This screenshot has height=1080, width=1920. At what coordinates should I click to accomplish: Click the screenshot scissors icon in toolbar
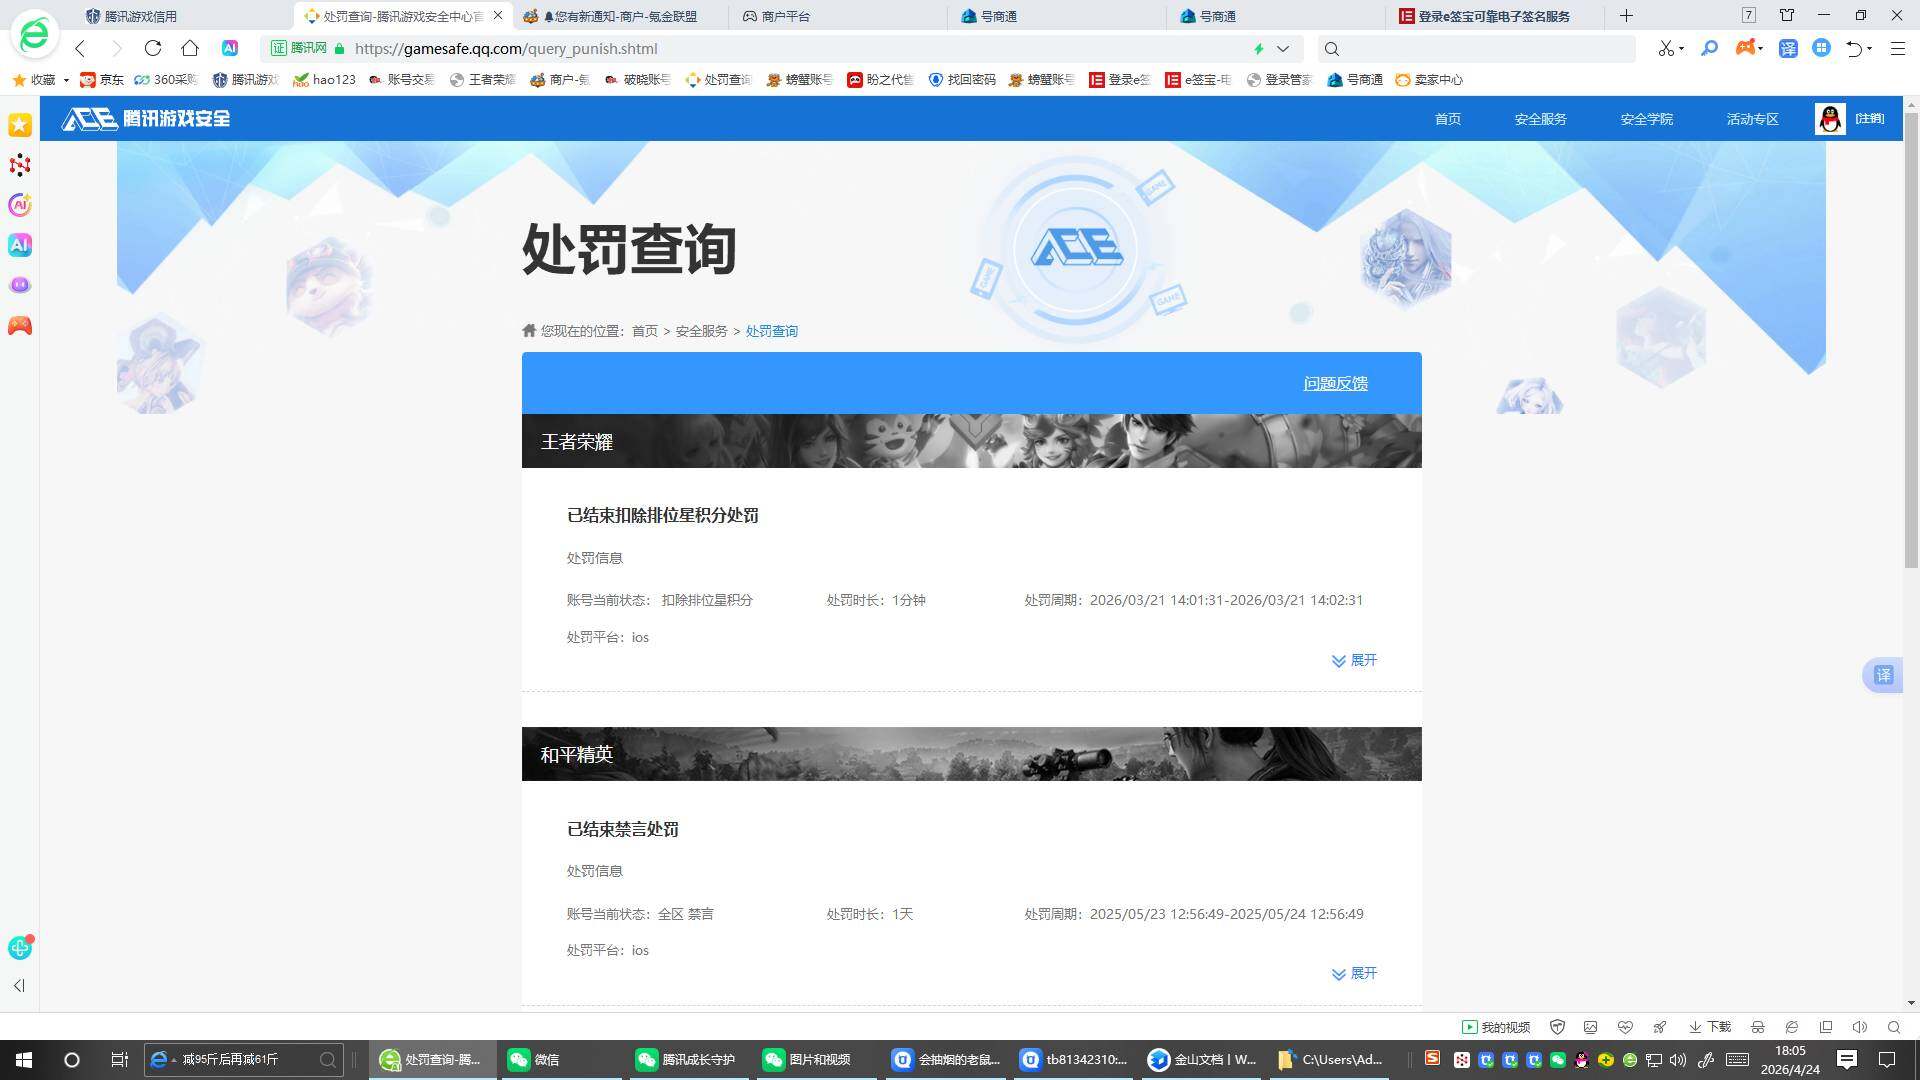pos(1668,48)
